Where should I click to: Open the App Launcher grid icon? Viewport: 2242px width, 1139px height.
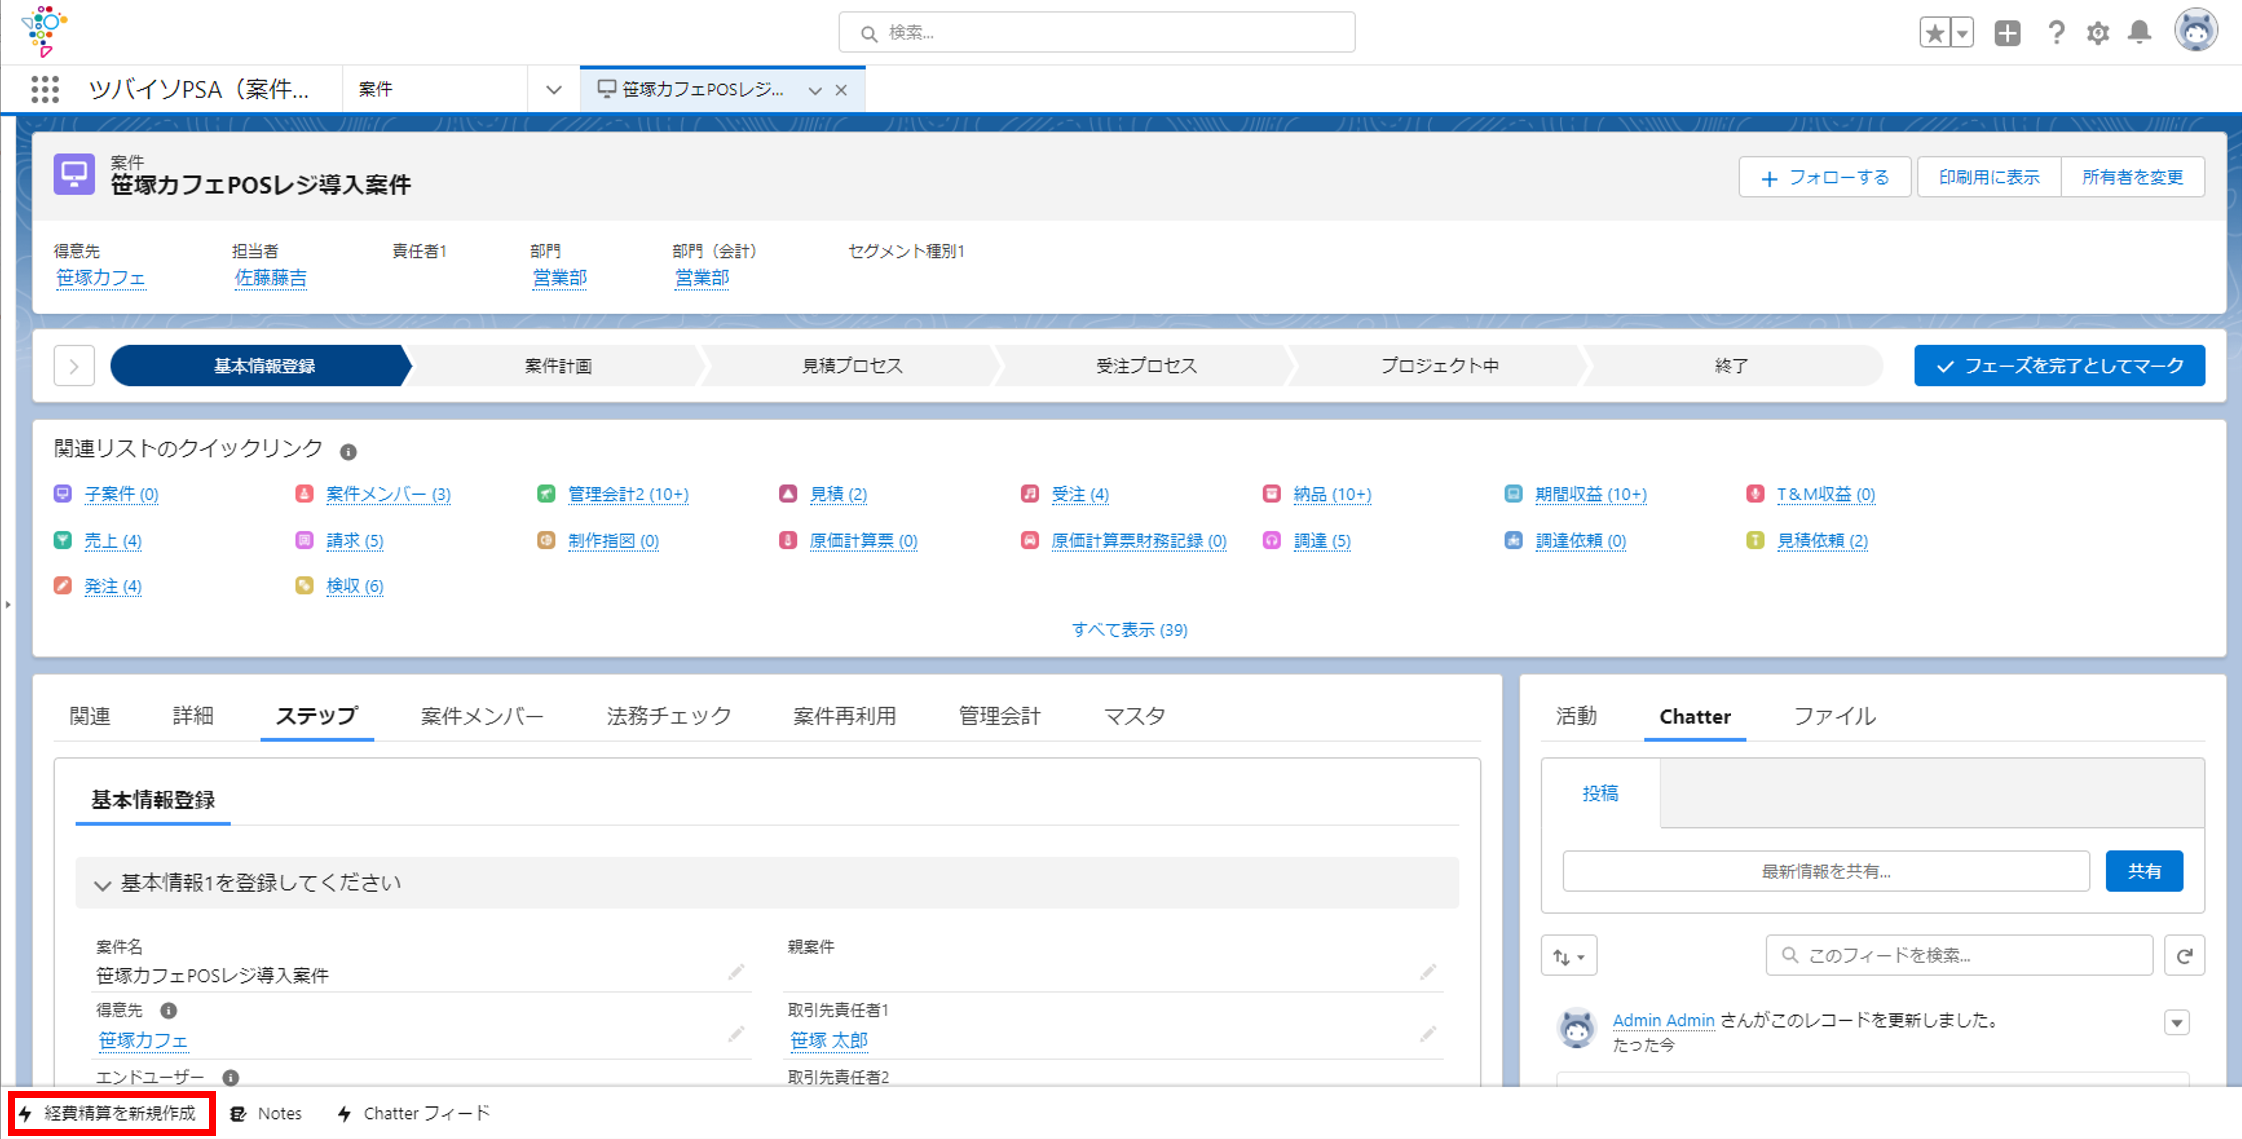point(45,89)
